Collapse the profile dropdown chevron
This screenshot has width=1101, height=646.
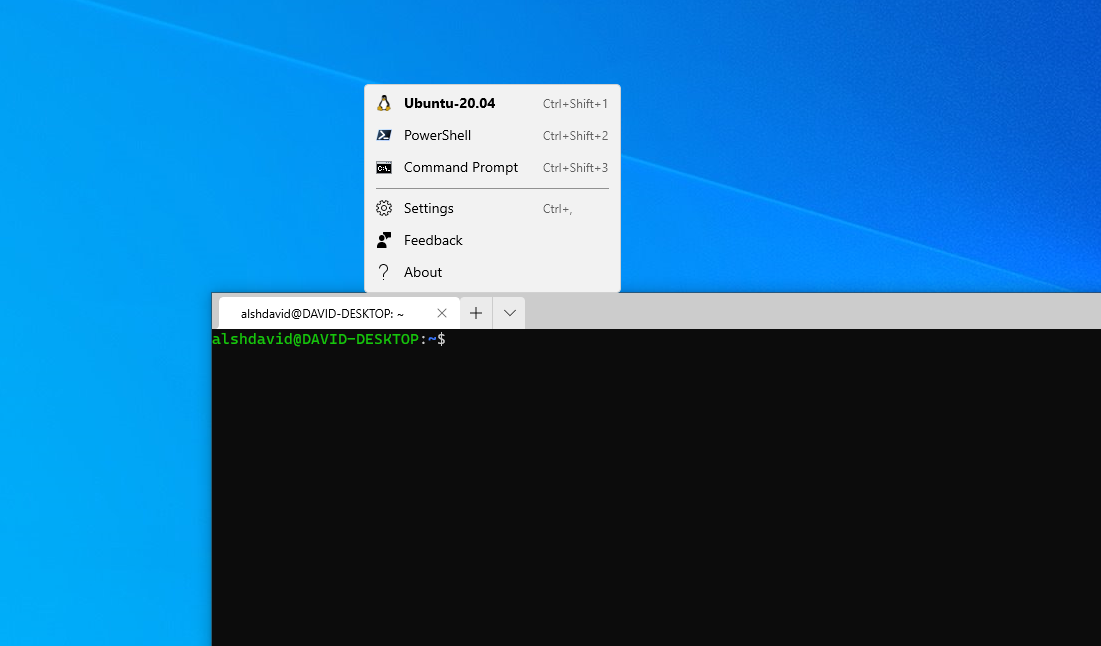click(x=509, y=313)
